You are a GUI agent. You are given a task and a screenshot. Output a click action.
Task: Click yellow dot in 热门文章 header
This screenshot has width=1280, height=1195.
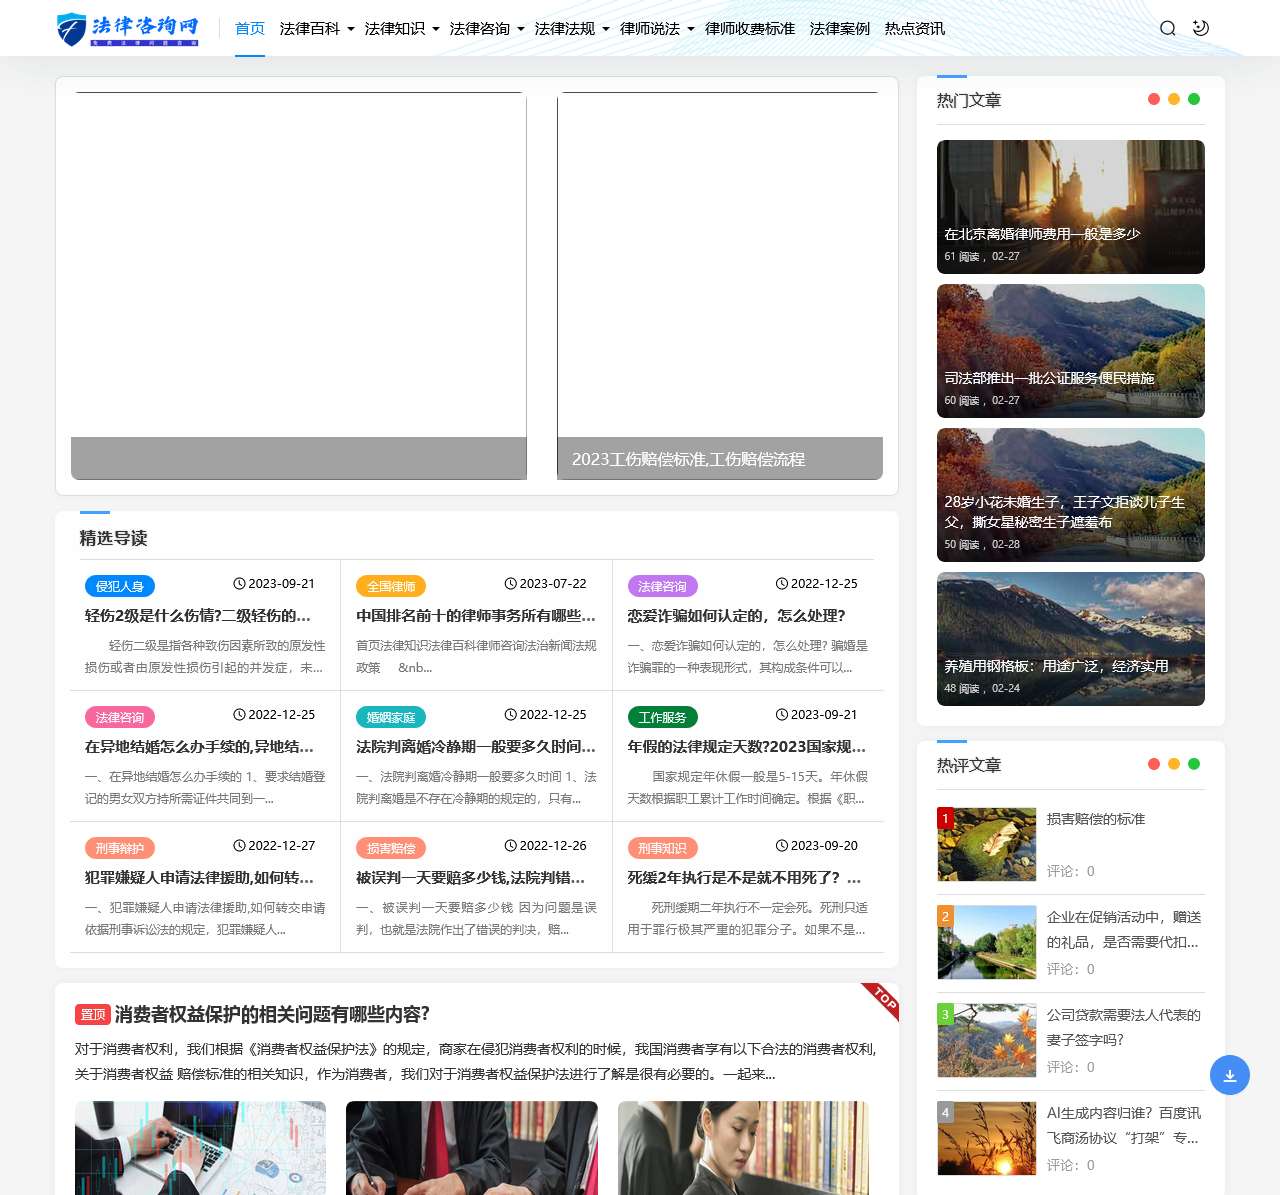point(1174,99)
